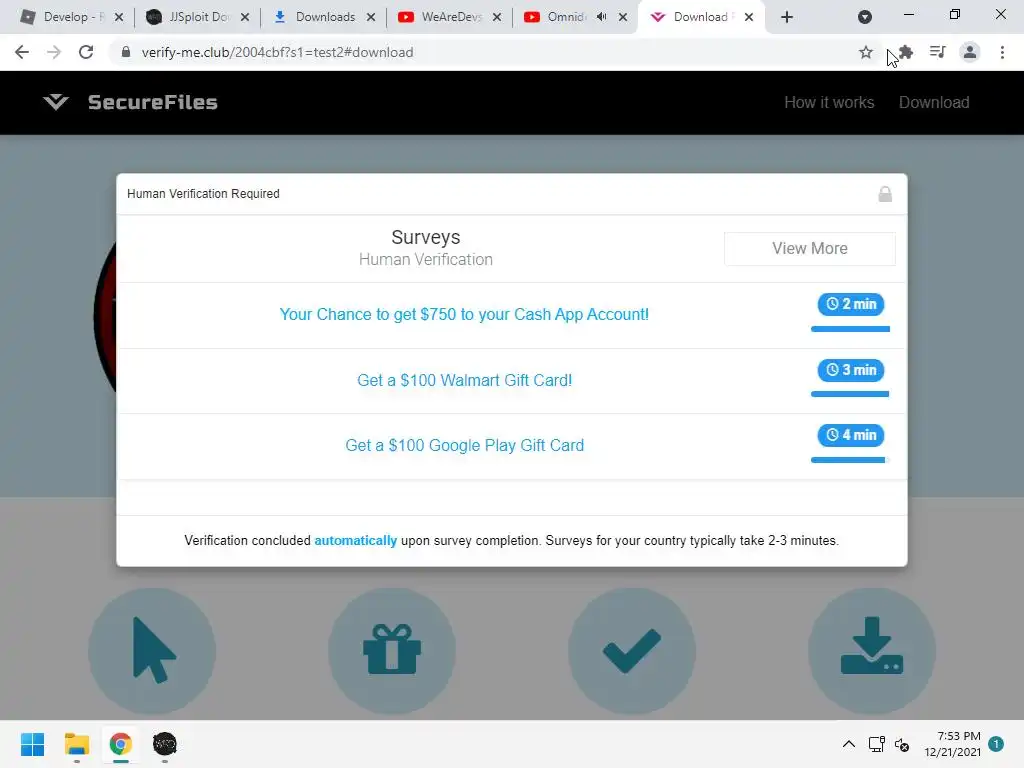Open the How it works nav link
The image size is (1024, 768).
(829, 103)
